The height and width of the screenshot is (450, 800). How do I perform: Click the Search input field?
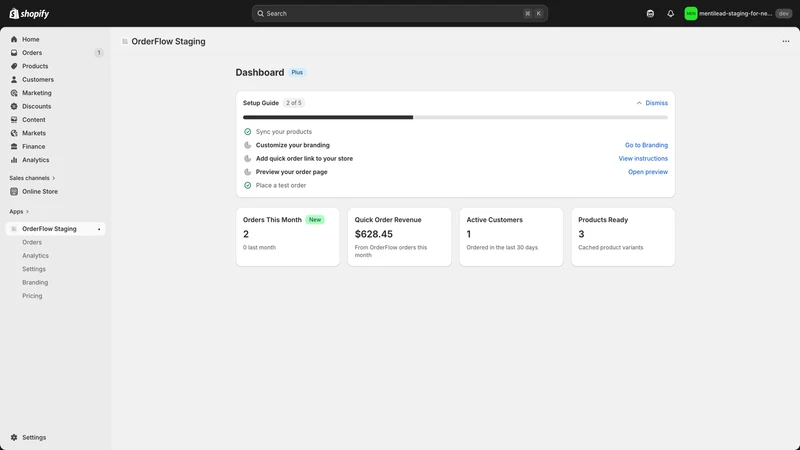(x=399, y=13)
